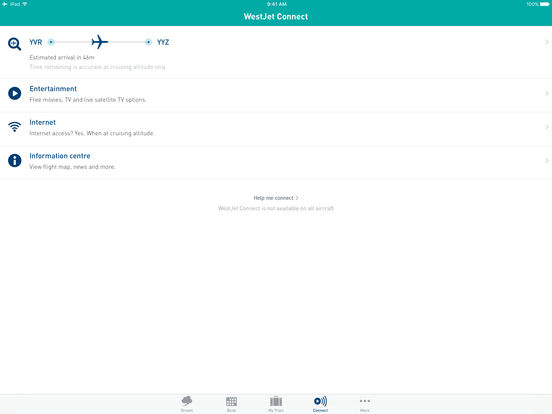This screenshot has height=414, width=552.
Task: Select the YVR origin dot marker
Action: 51,42
